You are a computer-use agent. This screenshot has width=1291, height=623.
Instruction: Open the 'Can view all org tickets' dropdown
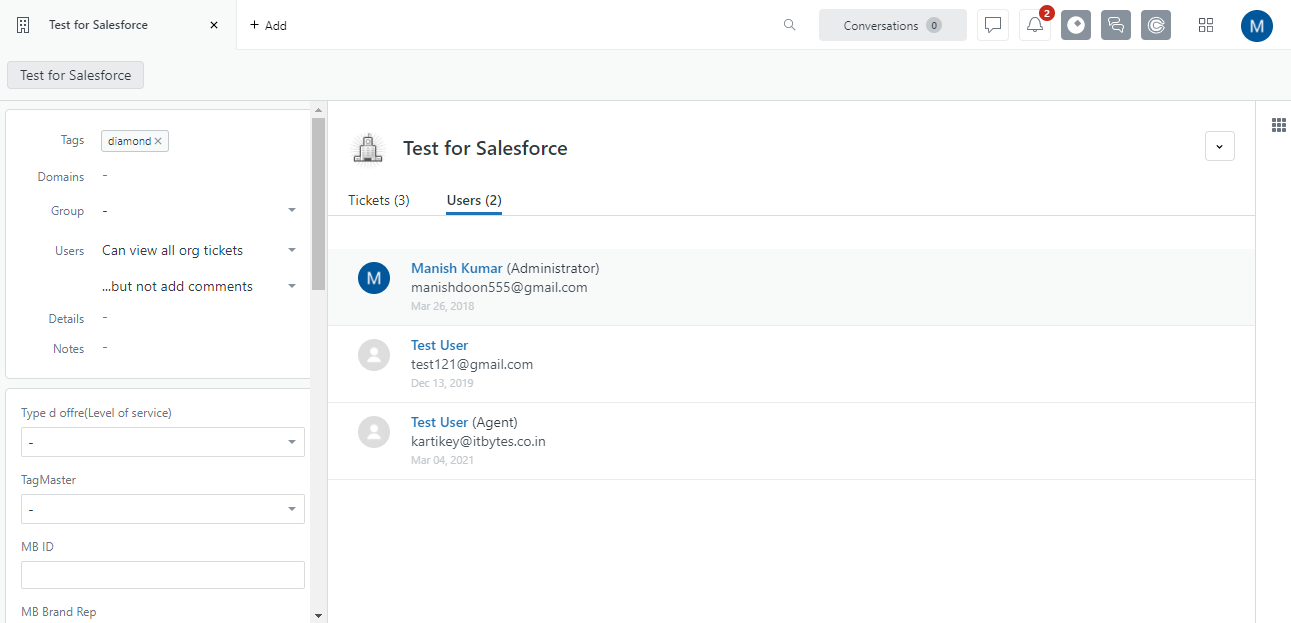click(292, 251)
